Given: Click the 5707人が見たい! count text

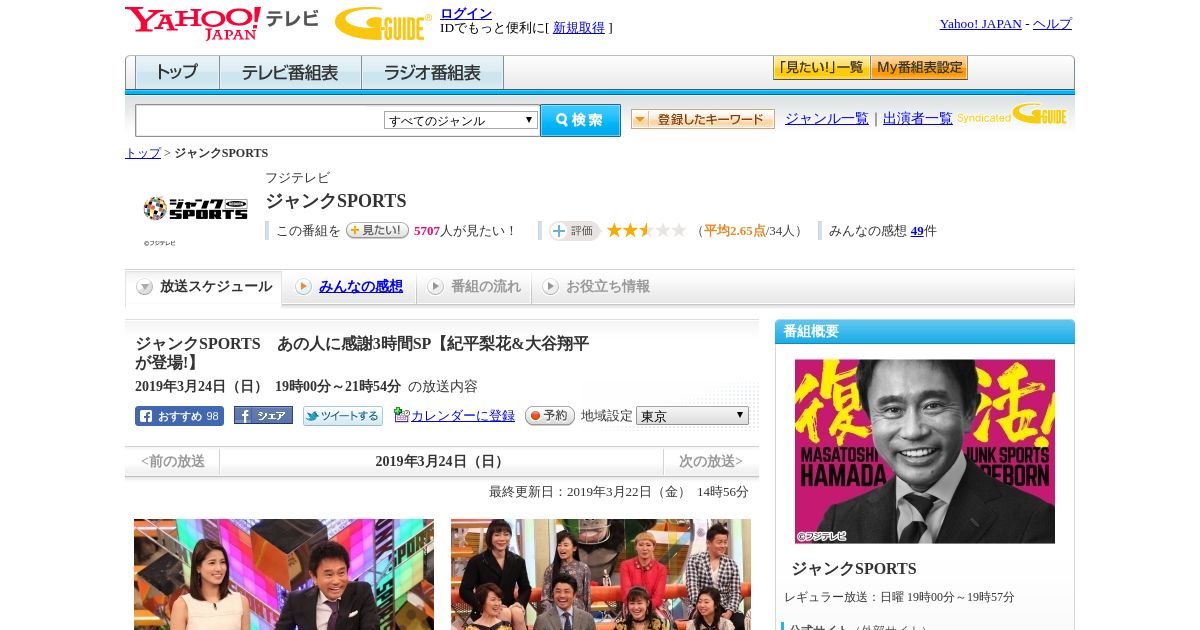Looking at the screenshot, I should [465, 231].
